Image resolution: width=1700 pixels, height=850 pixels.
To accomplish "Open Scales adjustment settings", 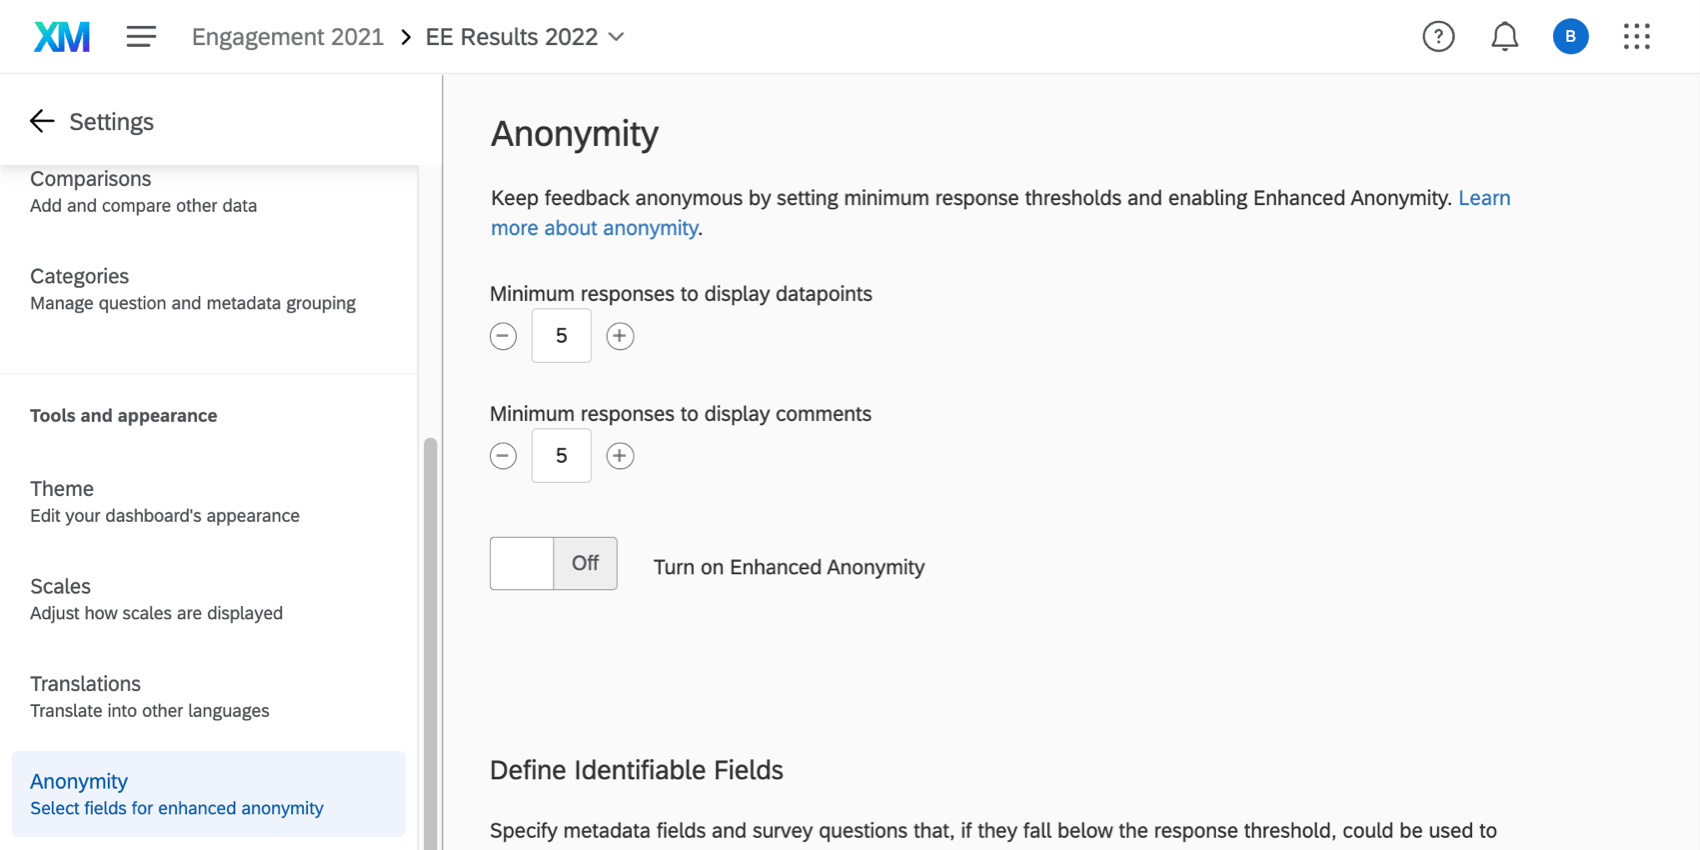I will coord(60,586).
